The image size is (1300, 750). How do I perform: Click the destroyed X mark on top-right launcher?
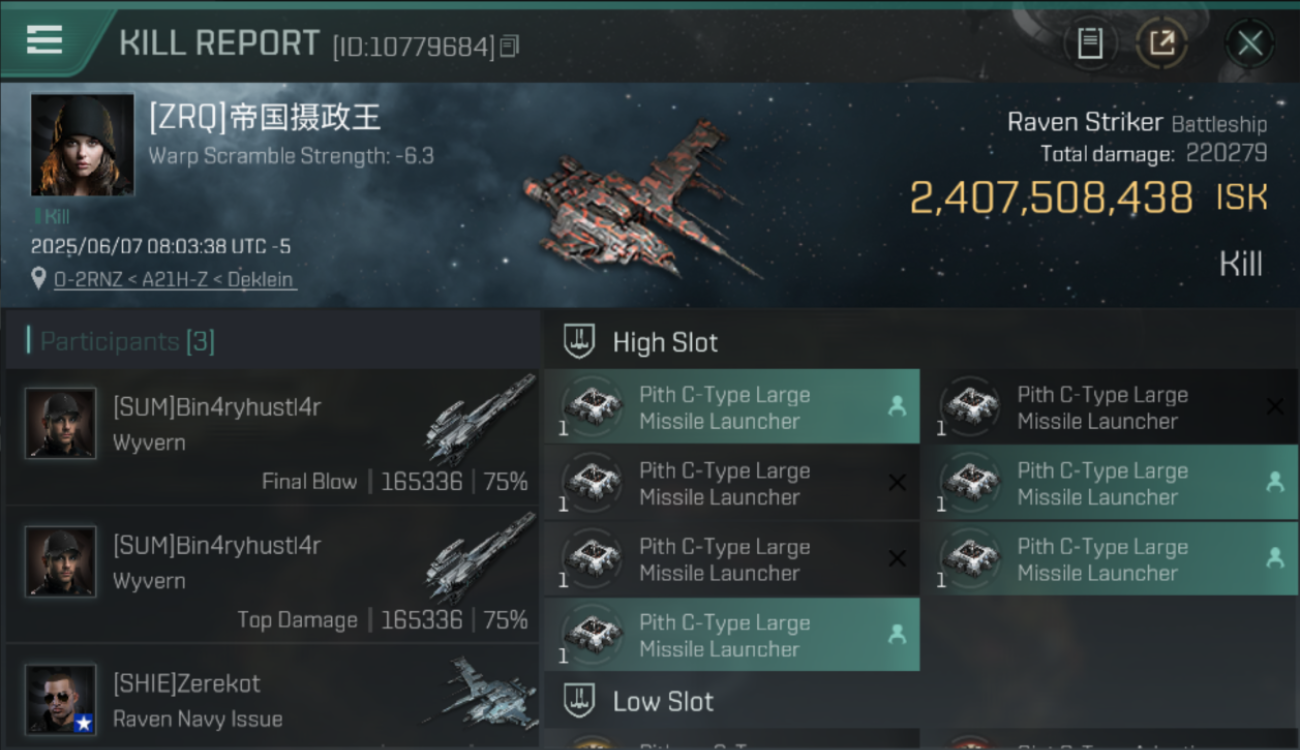click(x=1275, y=406)
